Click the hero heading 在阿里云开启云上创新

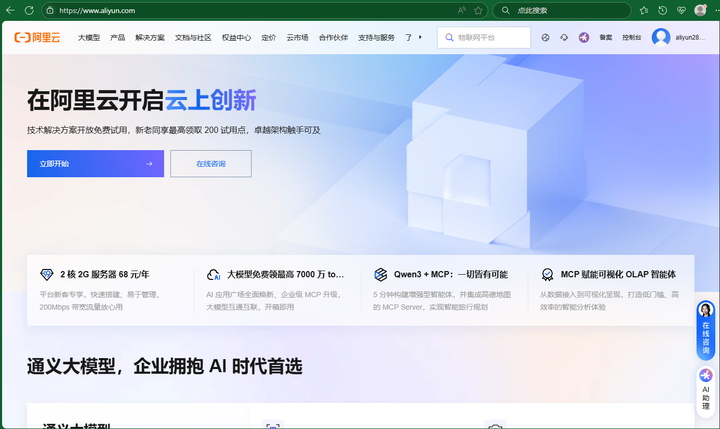pos(141,100)
